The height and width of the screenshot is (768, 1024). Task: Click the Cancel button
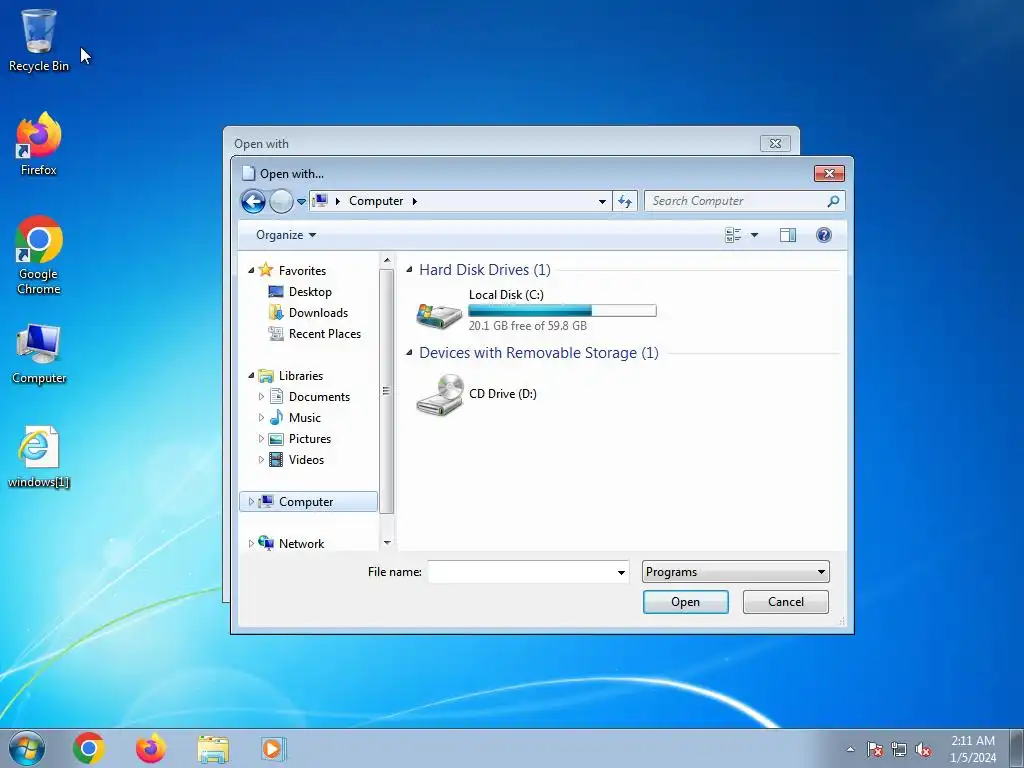click(786, 602)
